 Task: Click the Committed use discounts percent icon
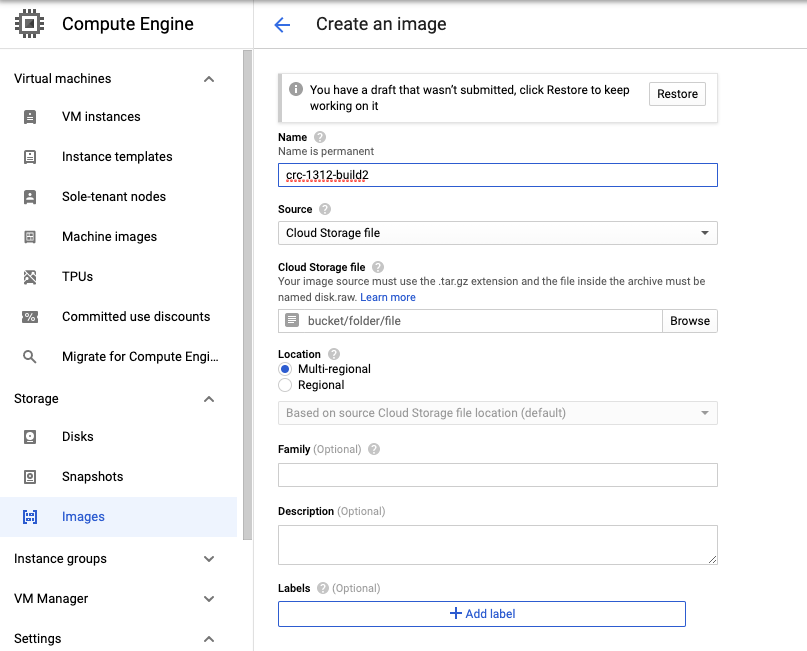30,317
